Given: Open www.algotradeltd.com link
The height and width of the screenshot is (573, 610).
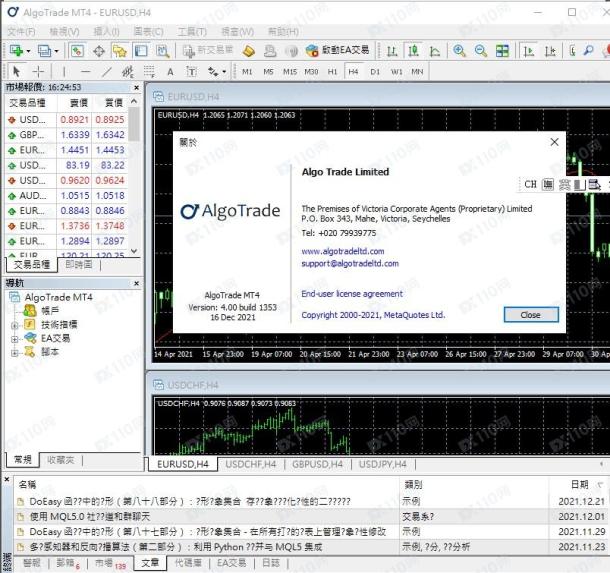Looking at the screenshot, I should tap(343, 251).
